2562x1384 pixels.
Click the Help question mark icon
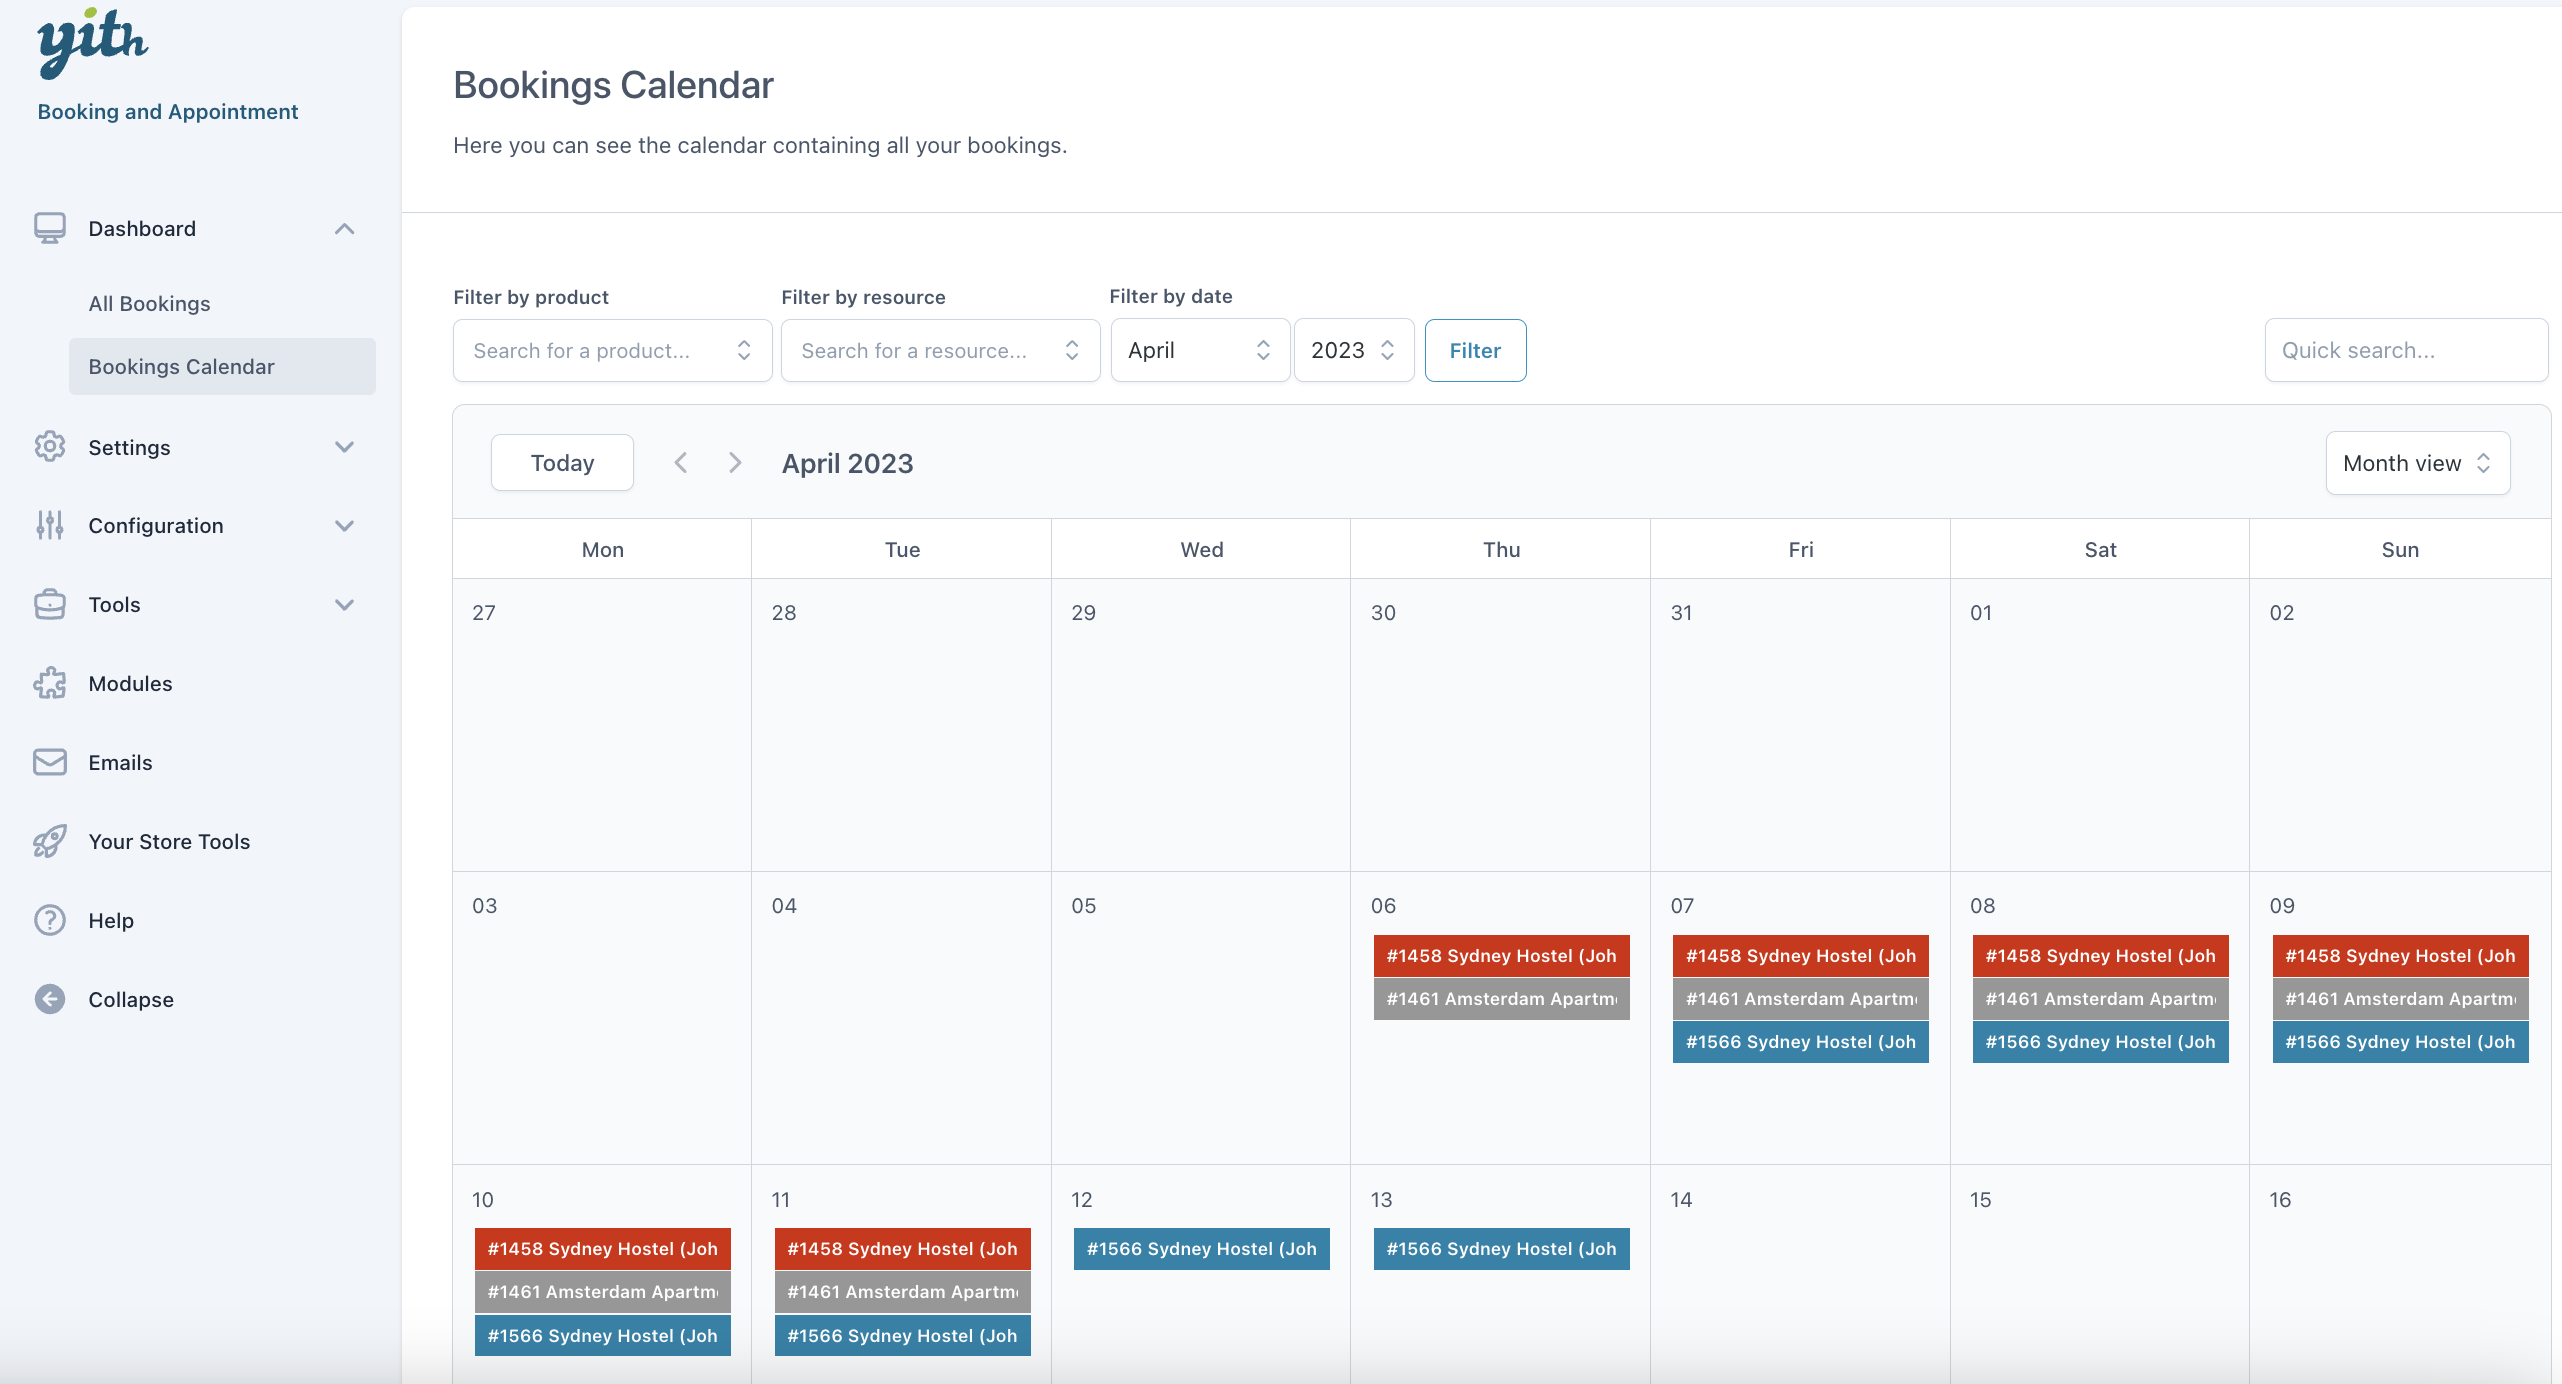click(x=49, y=920)
